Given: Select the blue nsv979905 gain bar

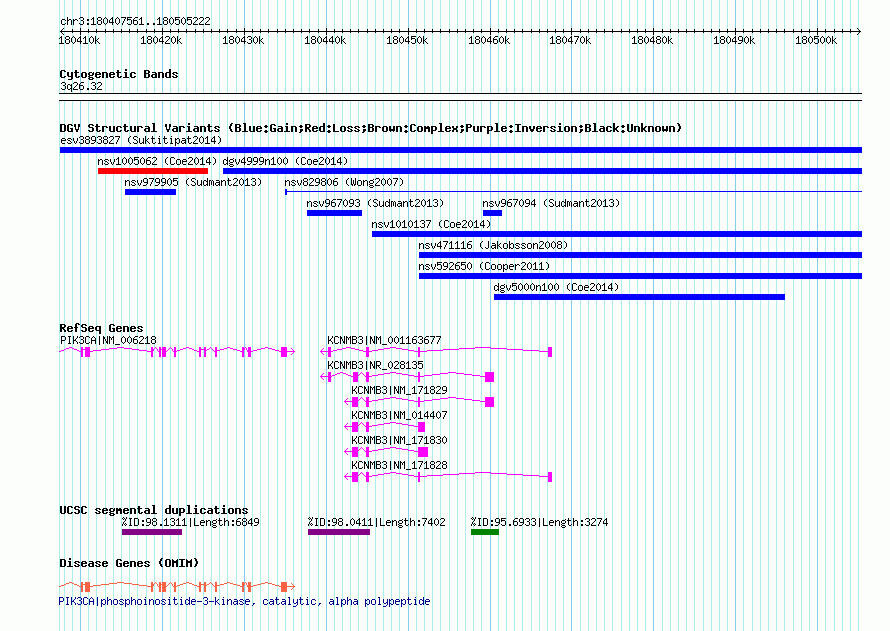Looking at the screenshot, I should click(150, 192).
